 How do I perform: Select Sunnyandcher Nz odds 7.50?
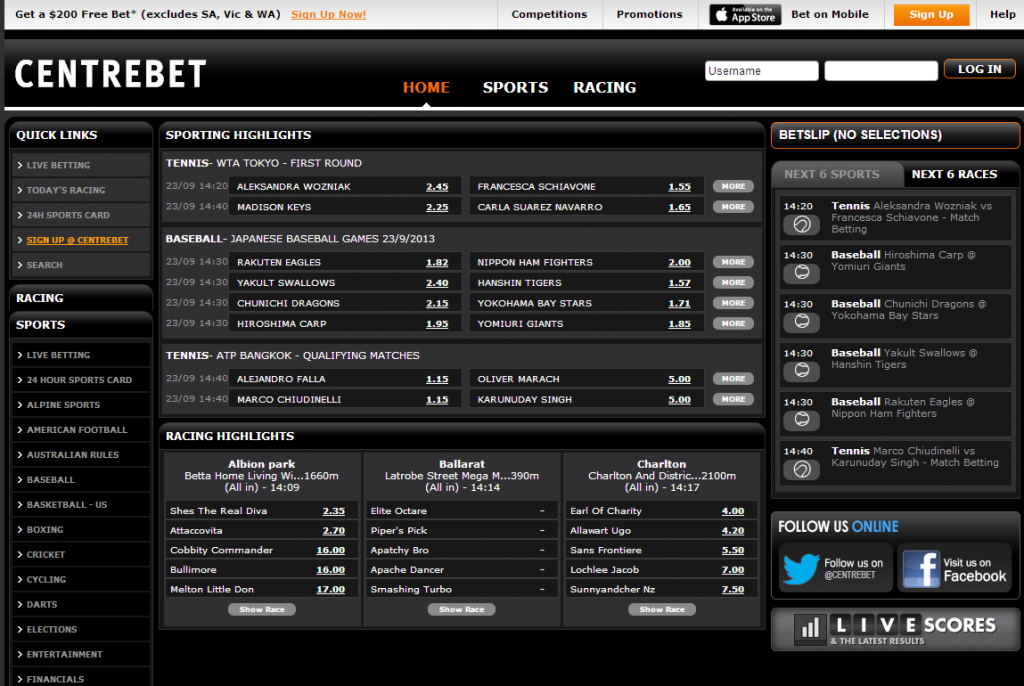pos(733,589)
